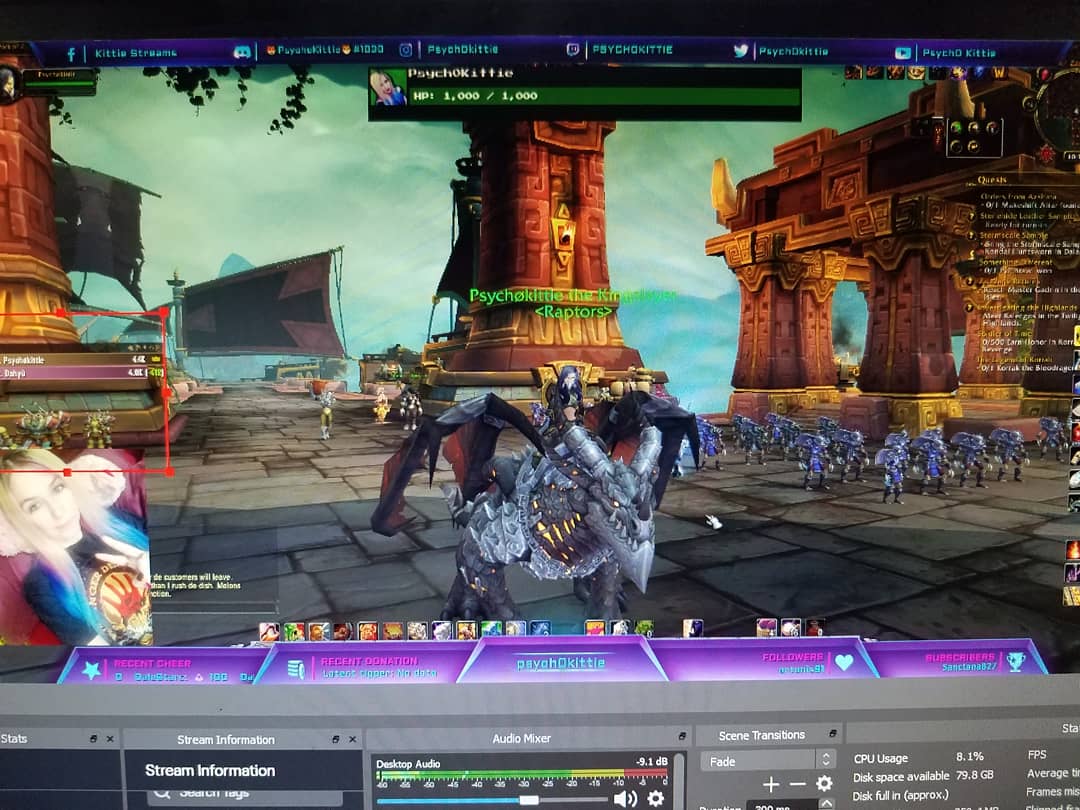Click the FPS stat label
1080x810 pixels.
pos(1037,754)
